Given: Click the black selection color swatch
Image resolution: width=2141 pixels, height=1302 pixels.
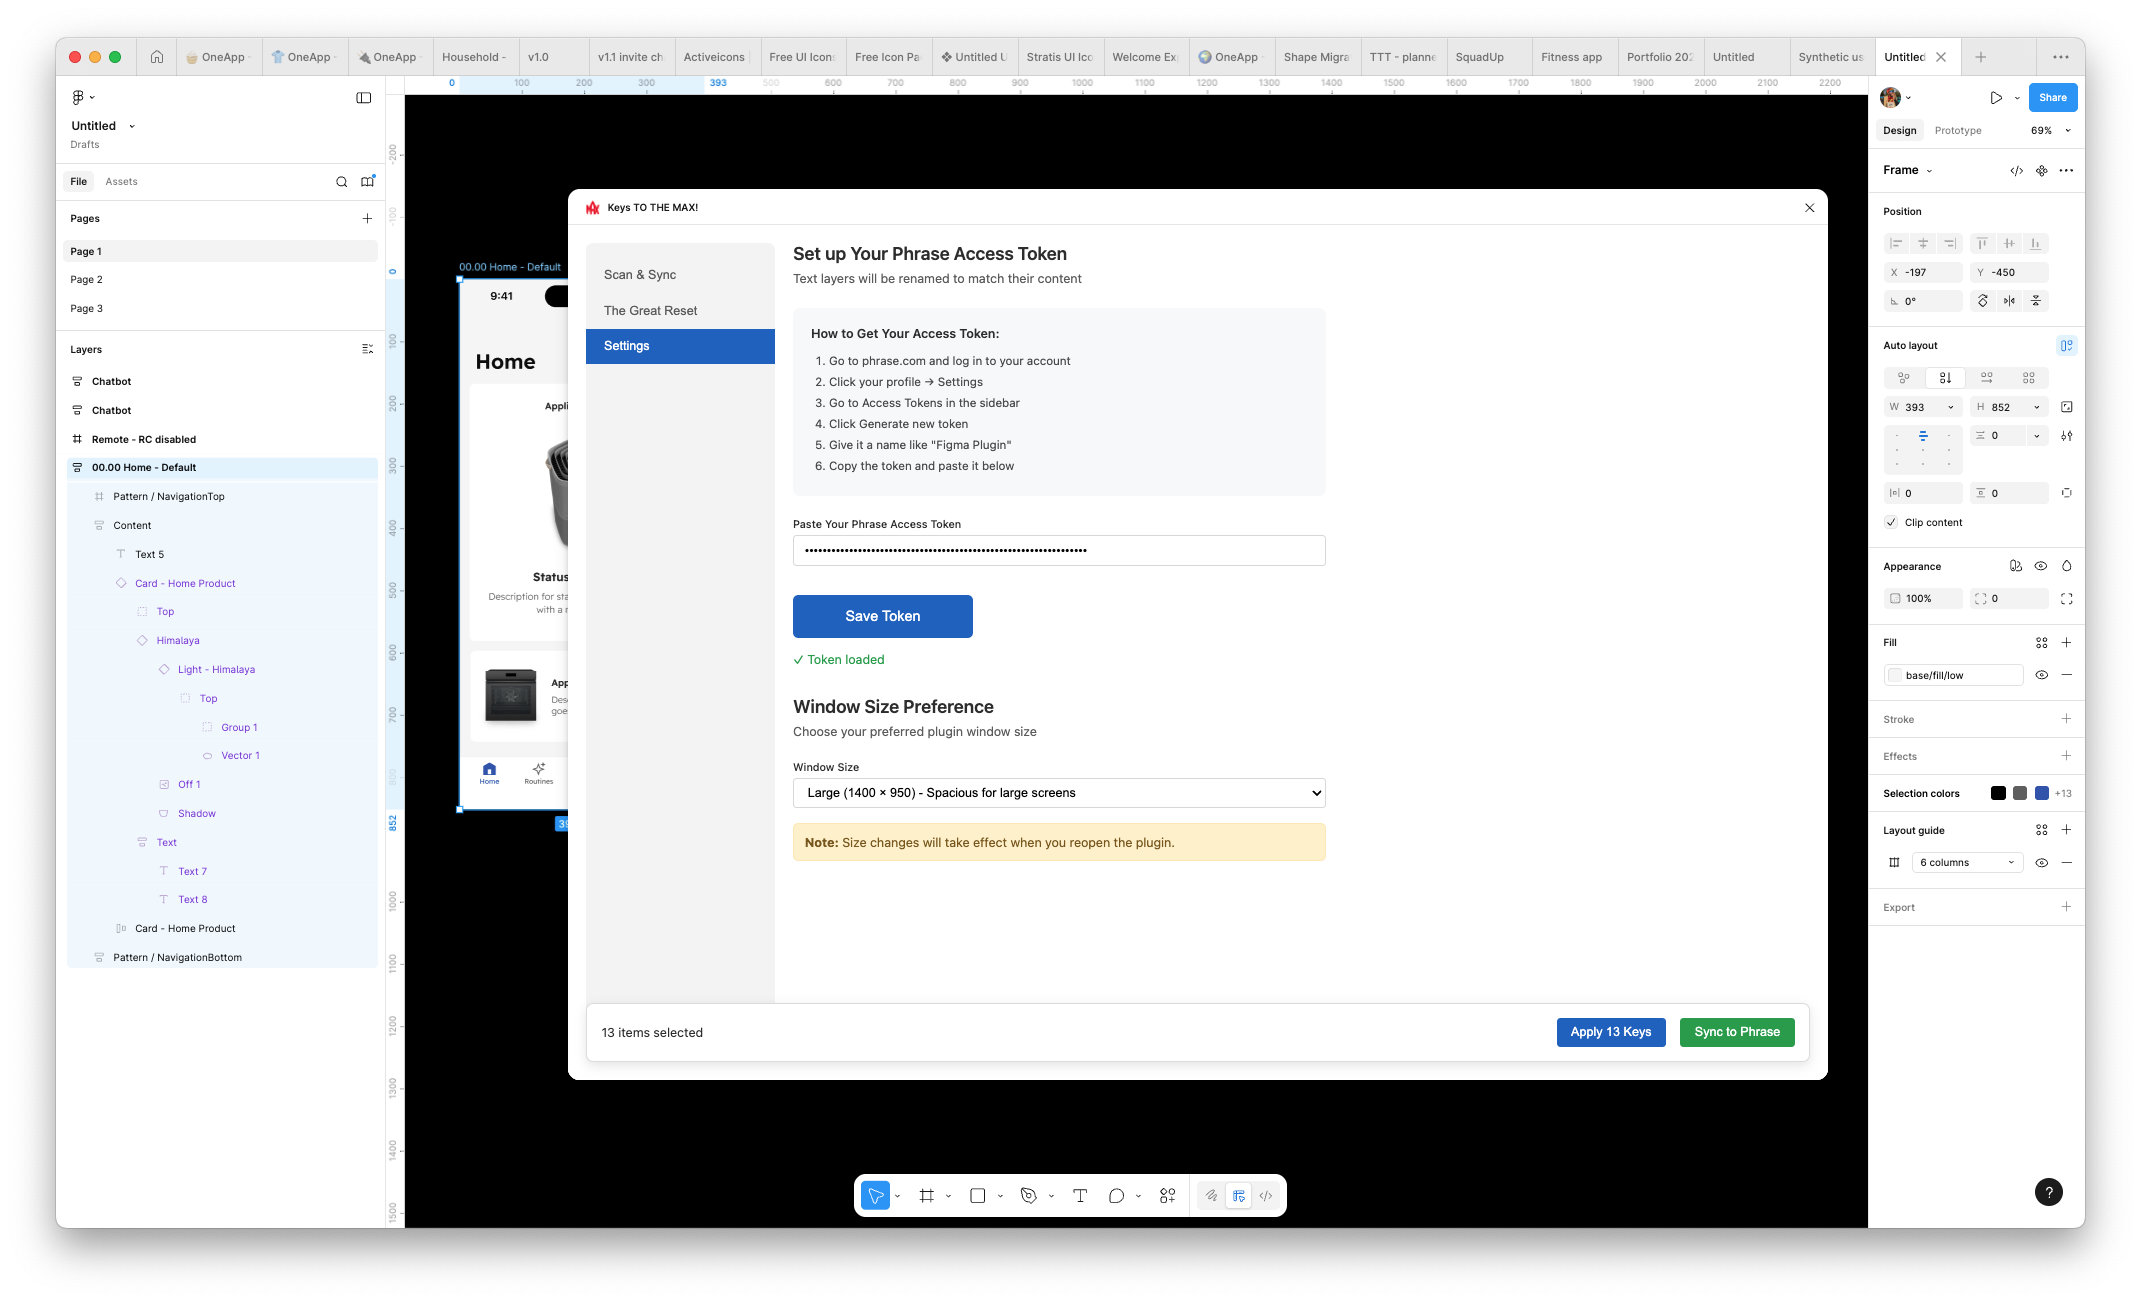Looking at the screenshot, I should pos(1997,793).
